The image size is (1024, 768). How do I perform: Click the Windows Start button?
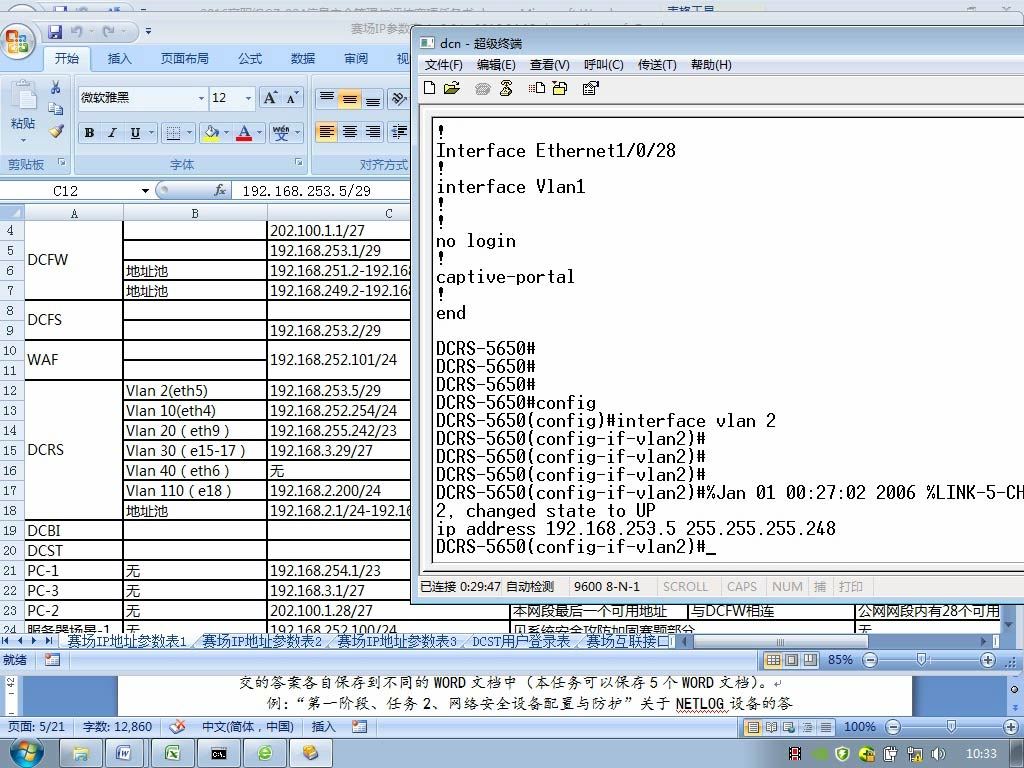tap(26, 753)
